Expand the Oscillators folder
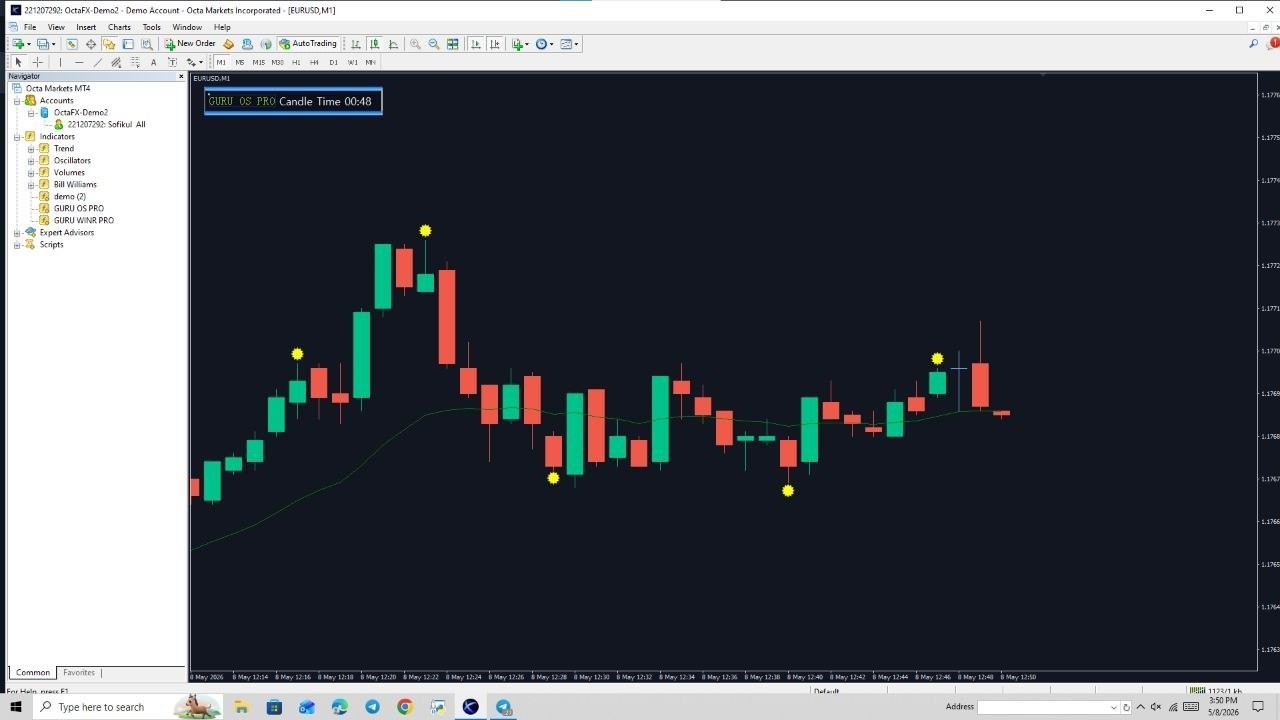This screenshot has width=1280, height=720. pos(31,160)
